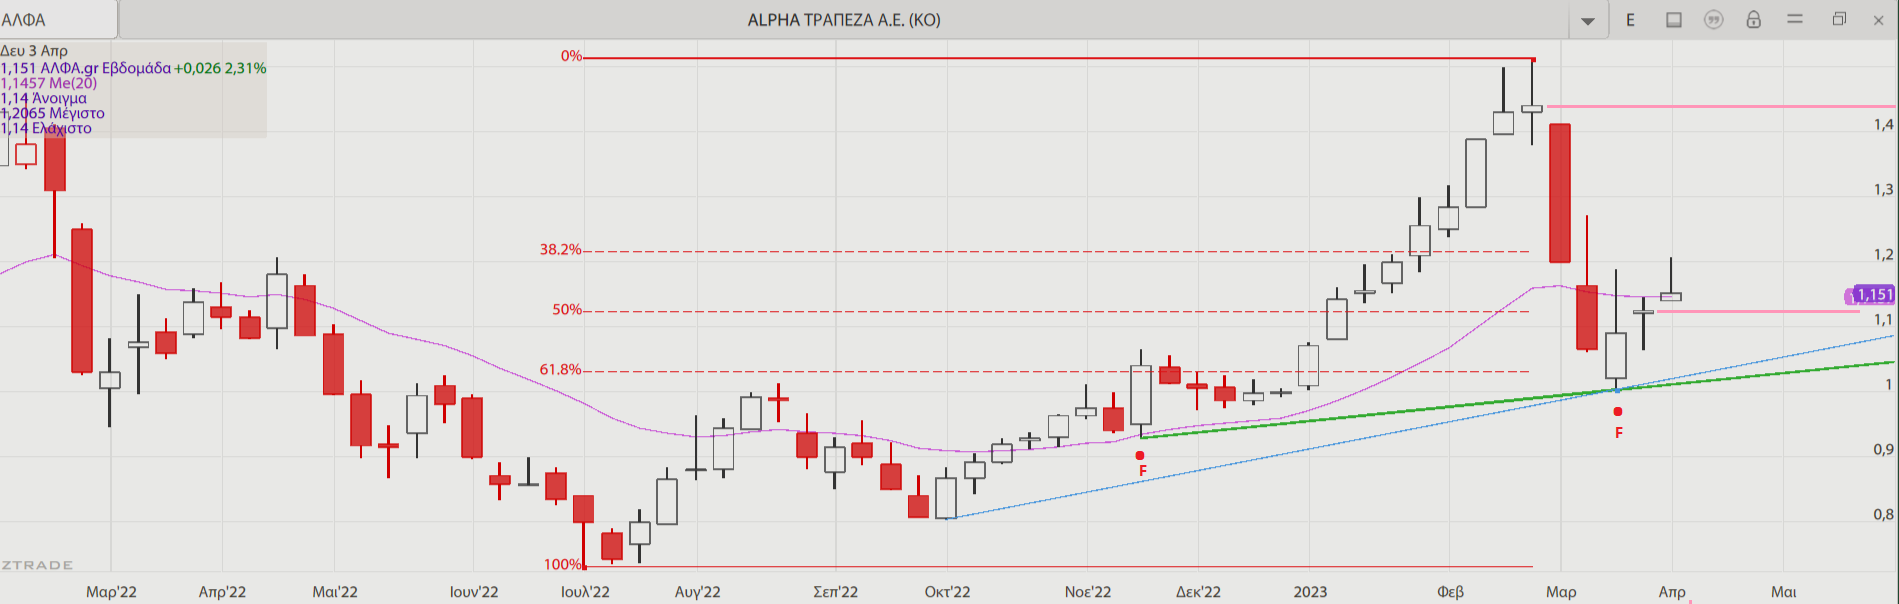Select the Fibonacci 61.8% level label
The height and width of the screenshot is (604, 1899).
[x=561, y=370]
